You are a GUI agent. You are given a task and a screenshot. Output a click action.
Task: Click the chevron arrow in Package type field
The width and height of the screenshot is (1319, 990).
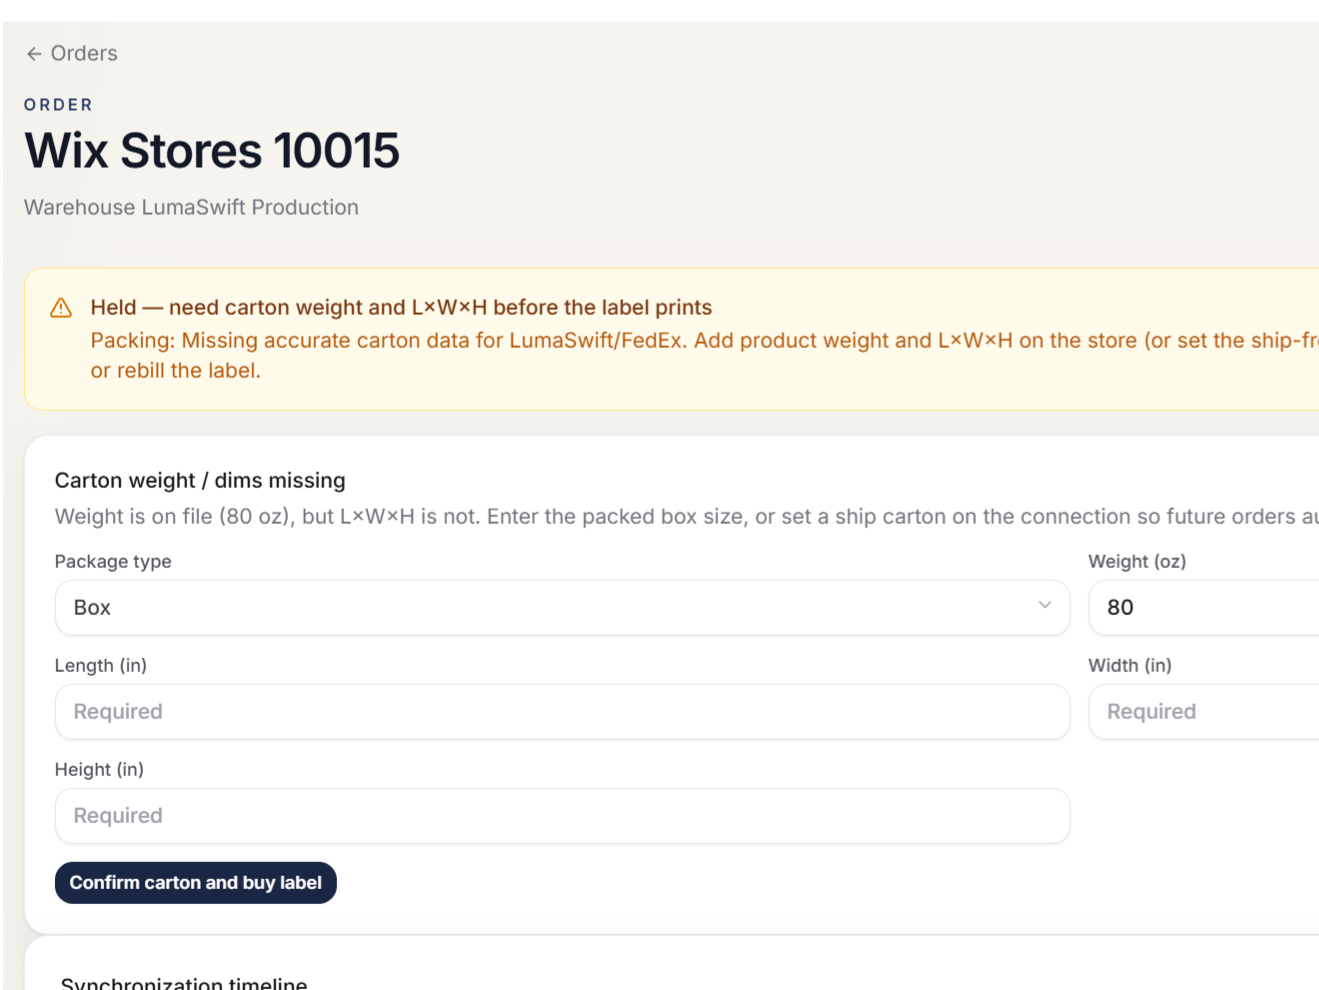pos(1045,605)
